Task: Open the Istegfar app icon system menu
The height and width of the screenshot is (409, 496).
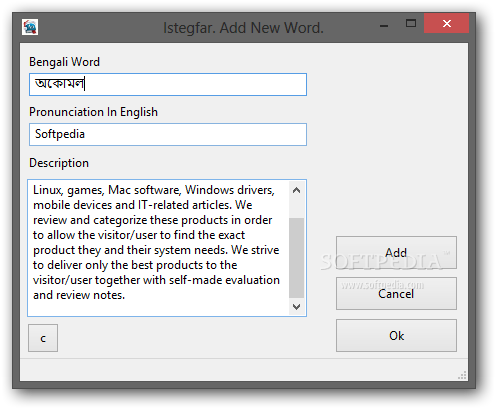Action: 30,27
